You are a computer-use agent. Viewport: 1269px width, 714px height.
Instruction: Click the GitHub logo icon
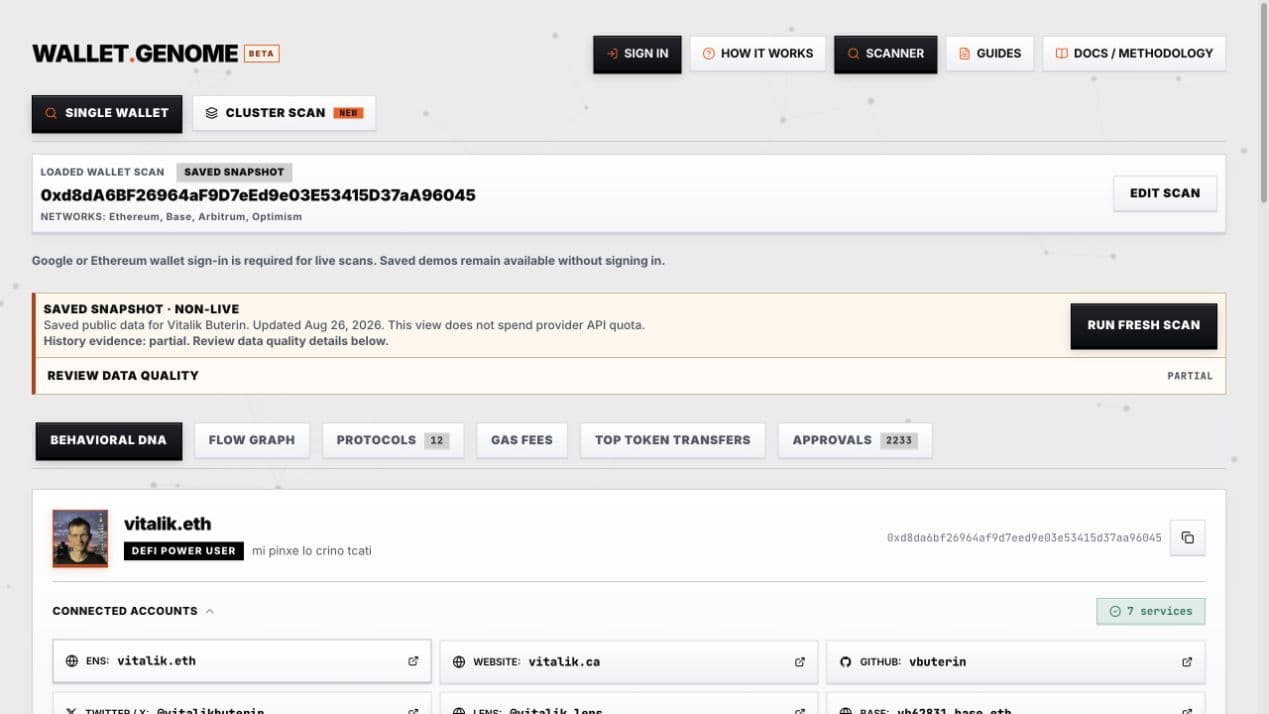[846, 661]
